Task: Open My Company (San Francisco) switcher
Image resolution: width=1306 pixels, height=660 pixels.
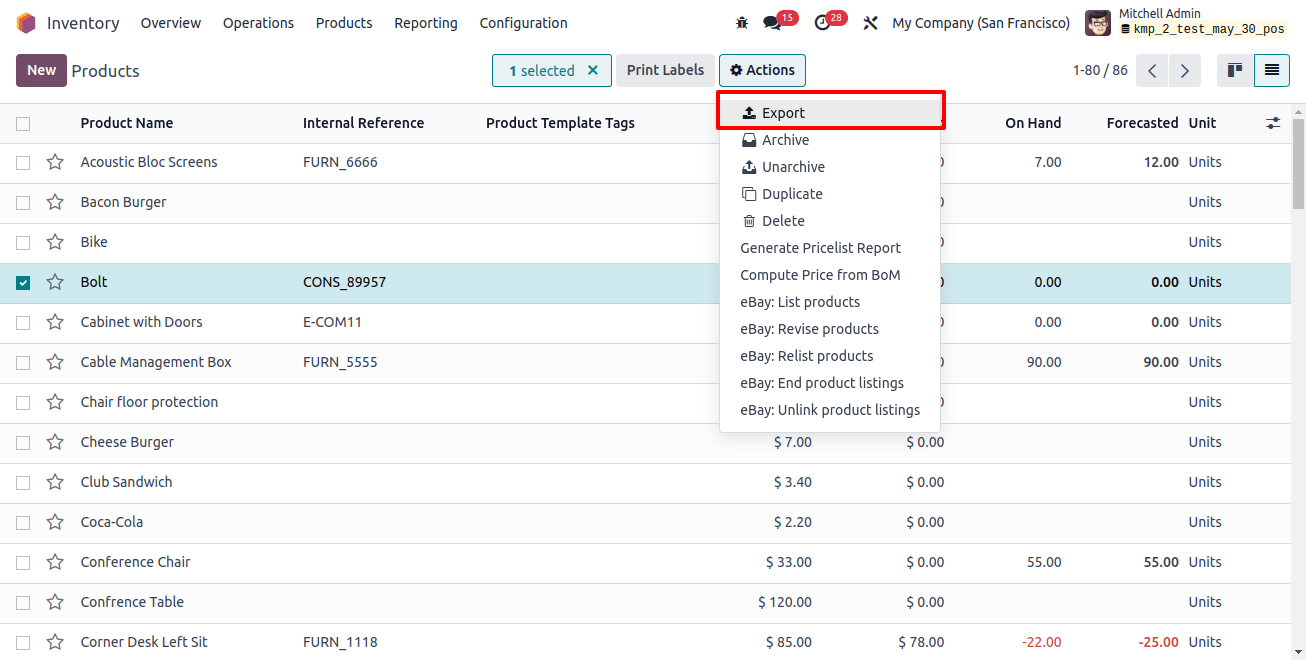Action: pos(981,23)
